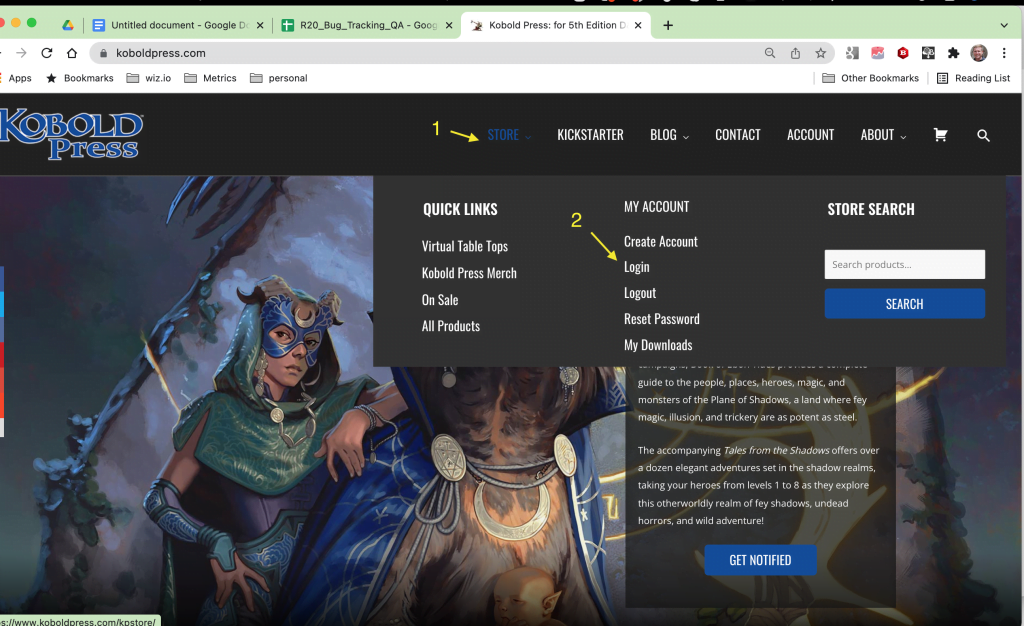Expand the tab search chevron
This screenshot has width=1024, height=626.
pos(1004,25)
